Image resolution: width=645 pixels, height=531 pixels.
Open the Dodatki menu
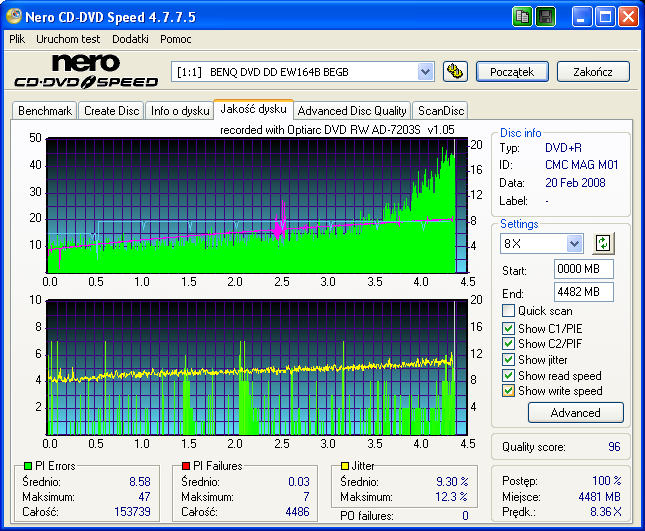click(x=130, y=39)
